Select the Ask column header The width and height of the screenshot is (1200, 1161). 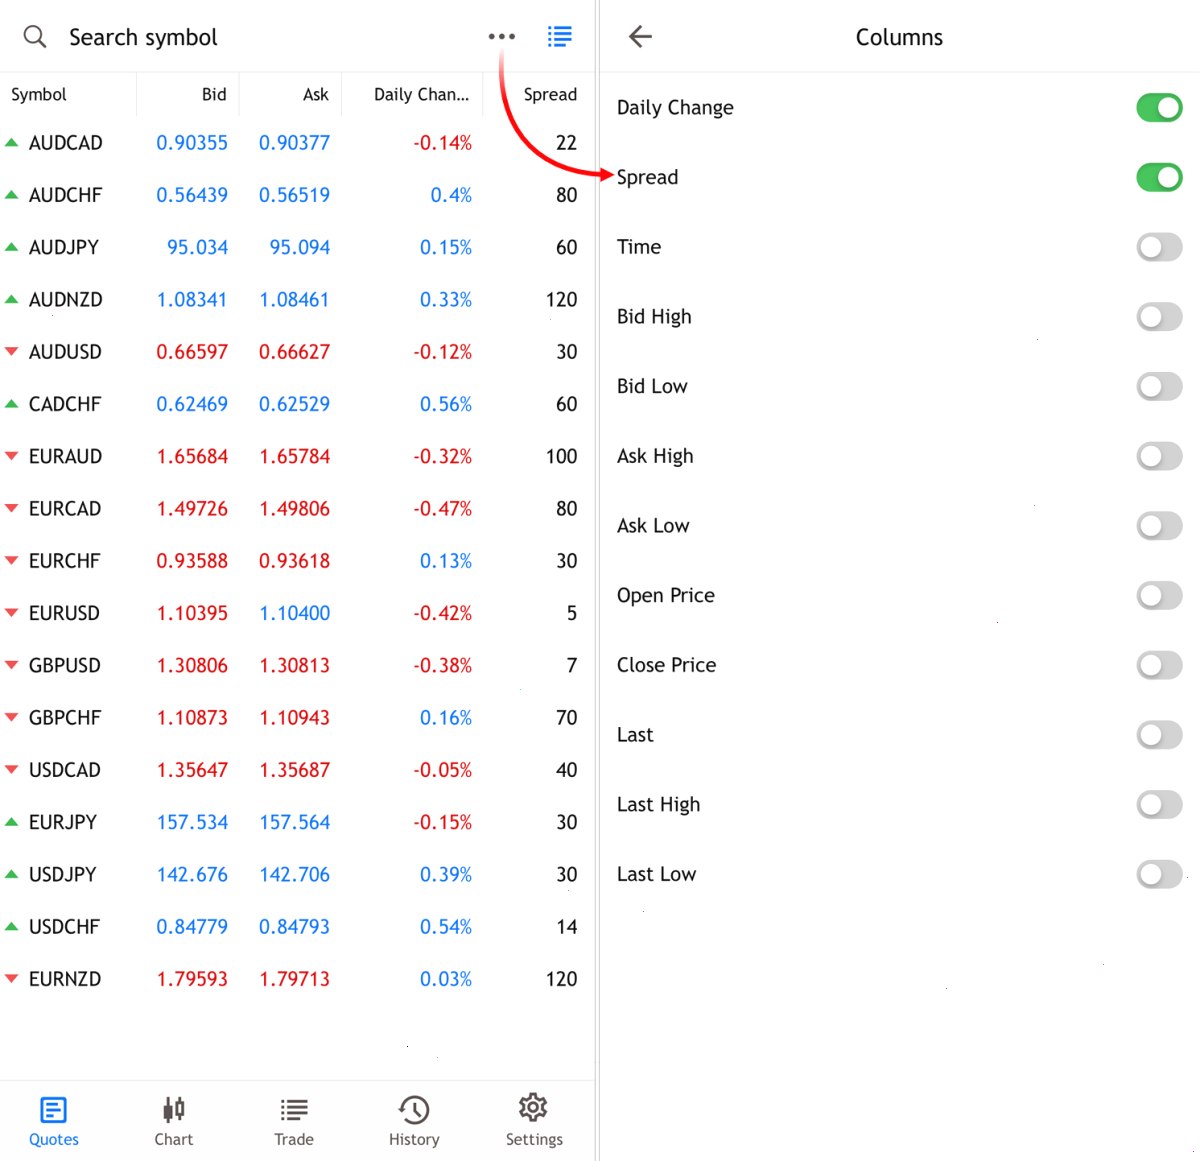(x=316, y=94)
